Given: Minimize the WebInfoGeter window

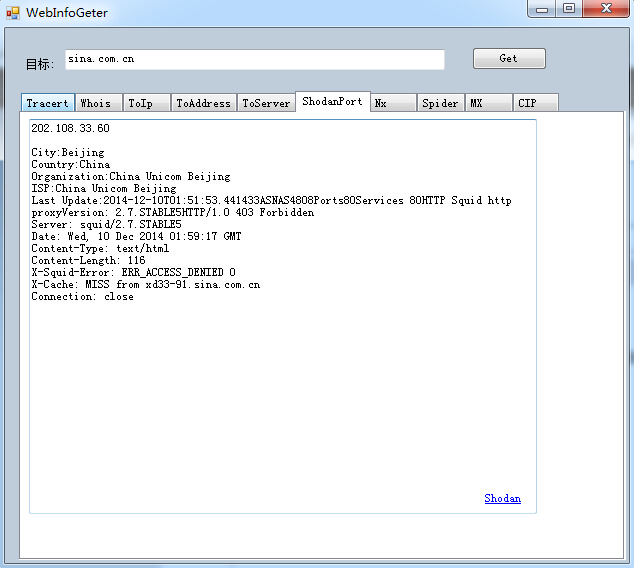Looking at the screenshot, I should coord(542,9).
